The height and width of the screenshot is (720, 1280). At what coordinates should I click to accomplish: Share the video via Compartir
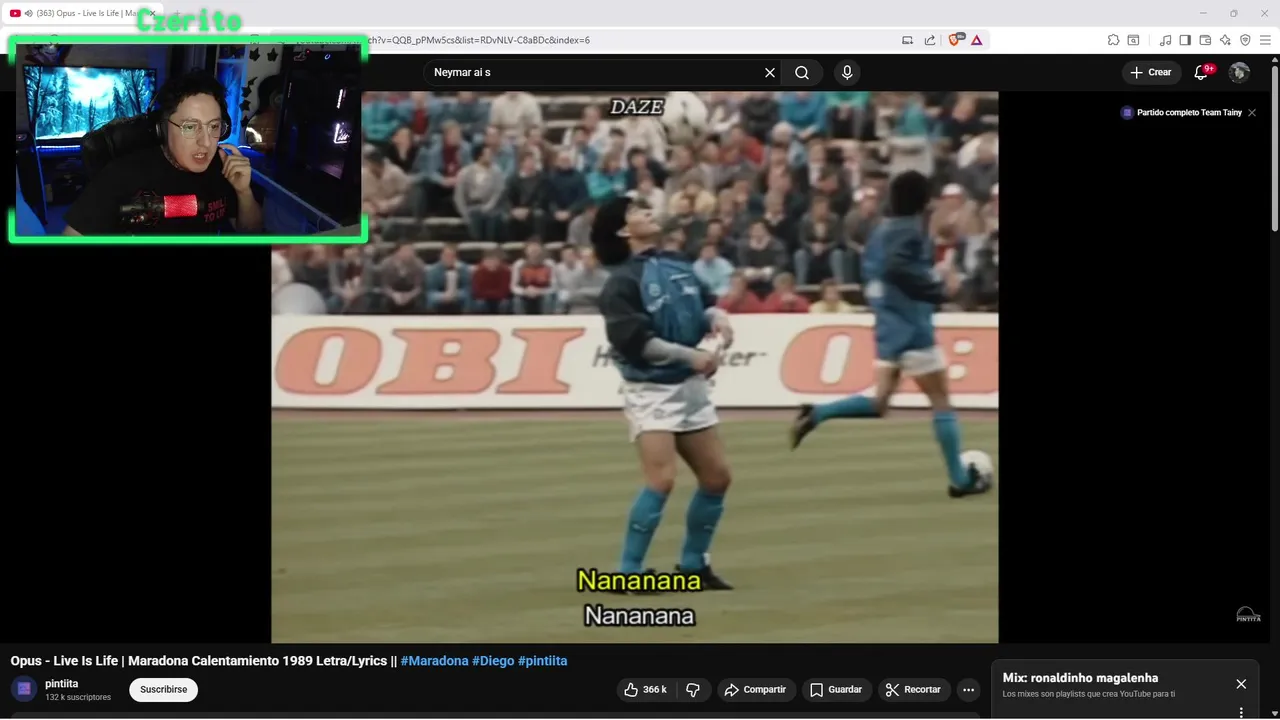(755, 690)
